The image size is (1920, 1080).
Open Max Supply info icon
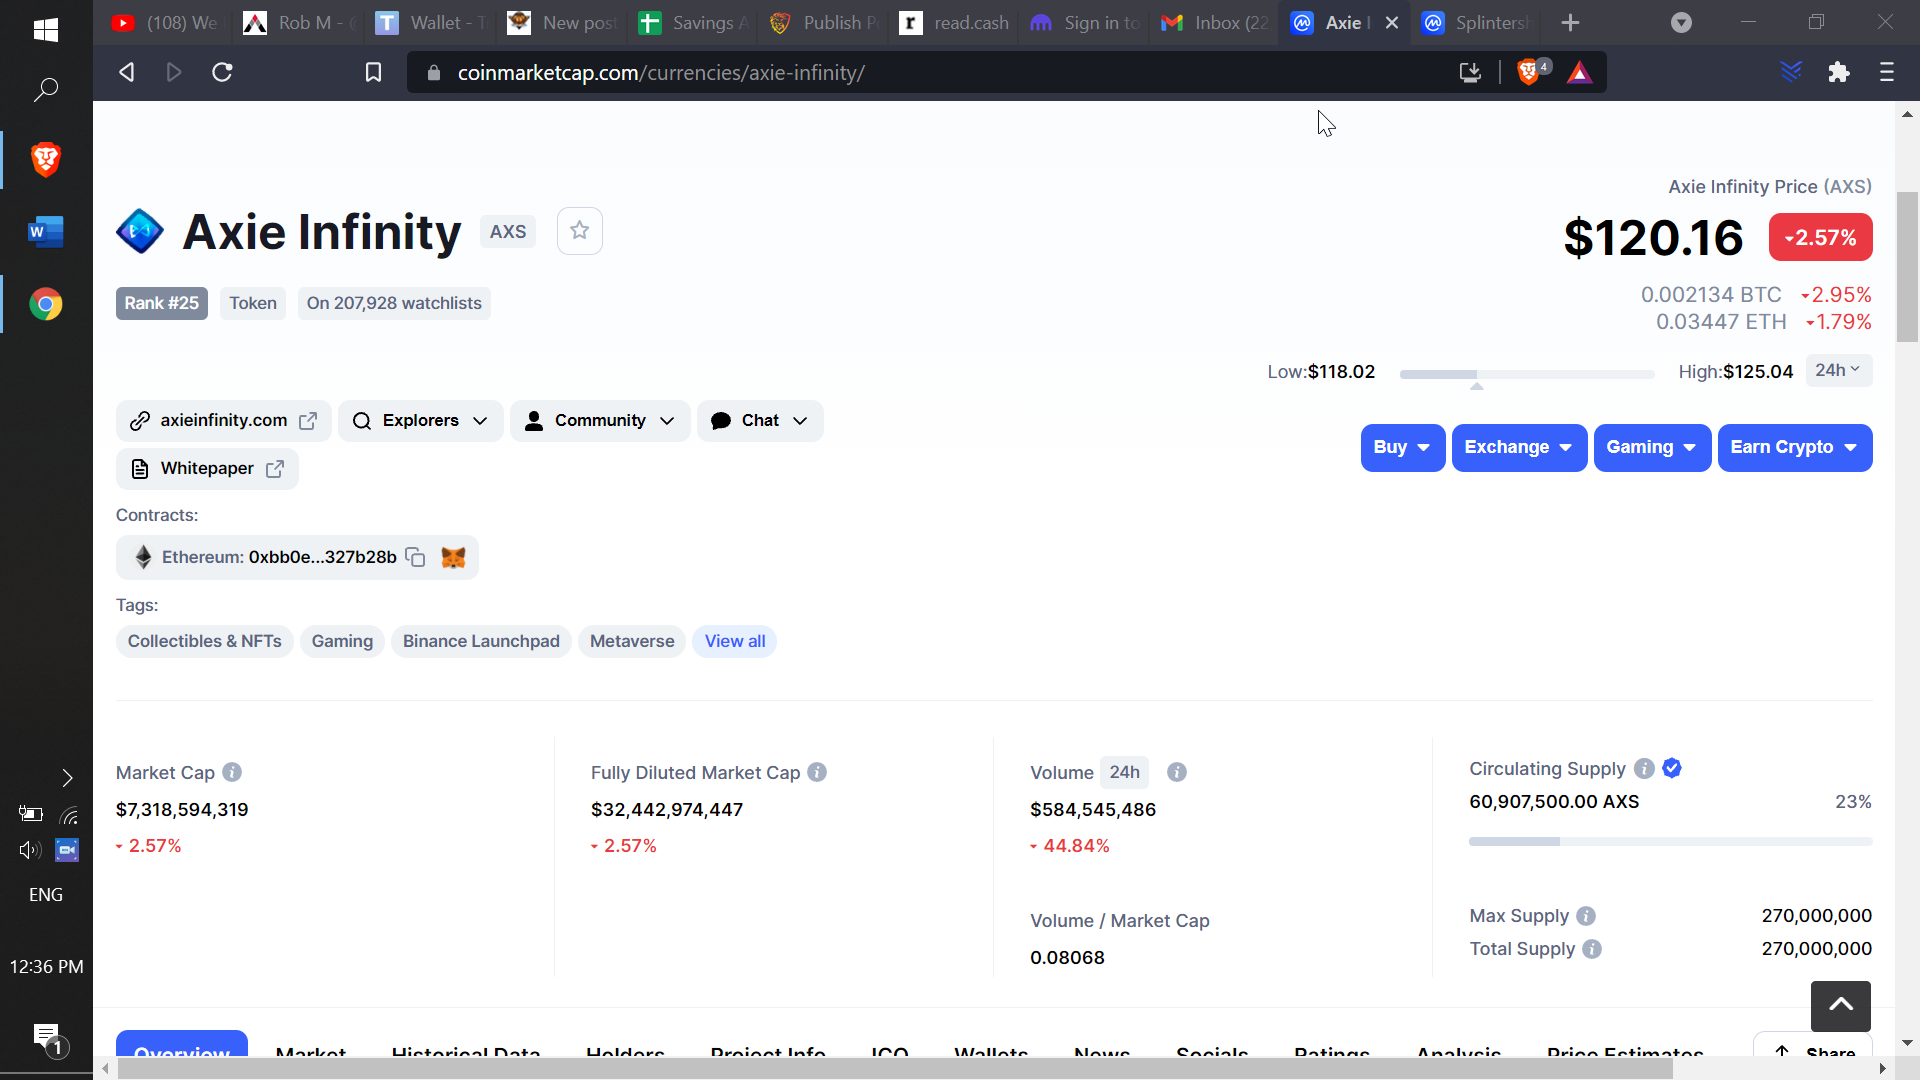point(1586,916)
